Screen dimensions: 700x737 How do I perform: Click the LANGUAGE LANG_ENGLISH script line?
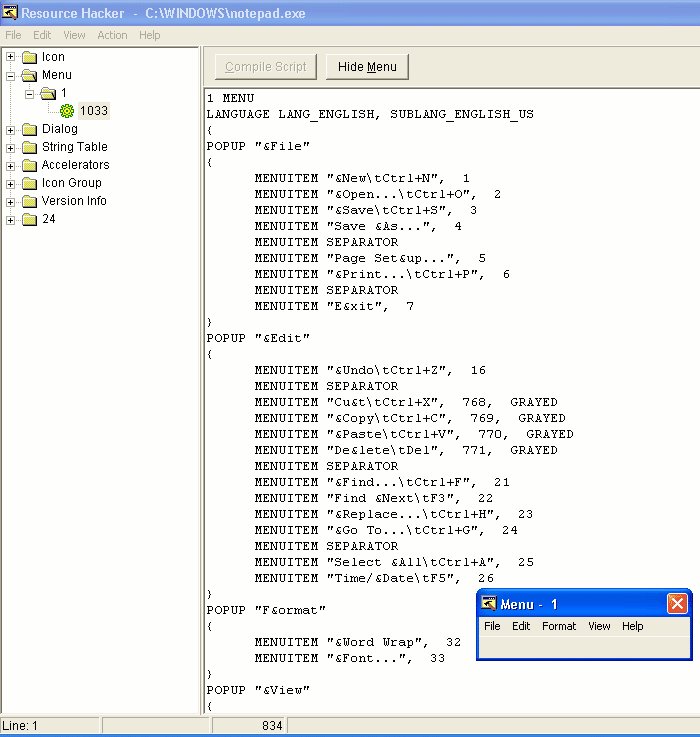(370, 114)
